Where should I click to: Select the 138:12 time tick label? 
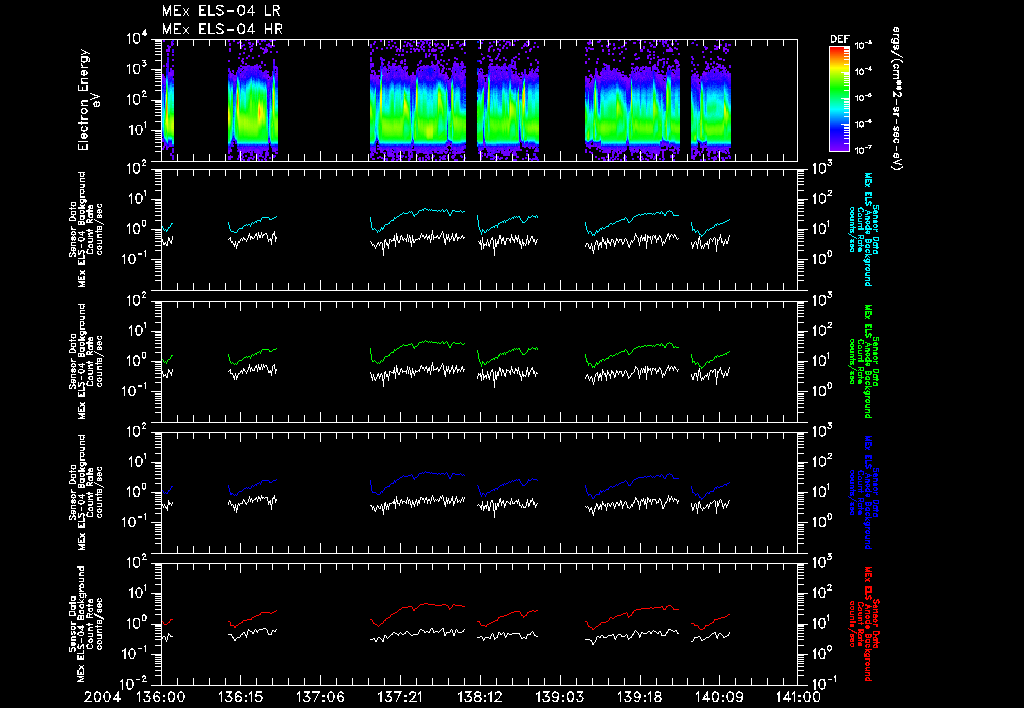[x=479, y=697]
